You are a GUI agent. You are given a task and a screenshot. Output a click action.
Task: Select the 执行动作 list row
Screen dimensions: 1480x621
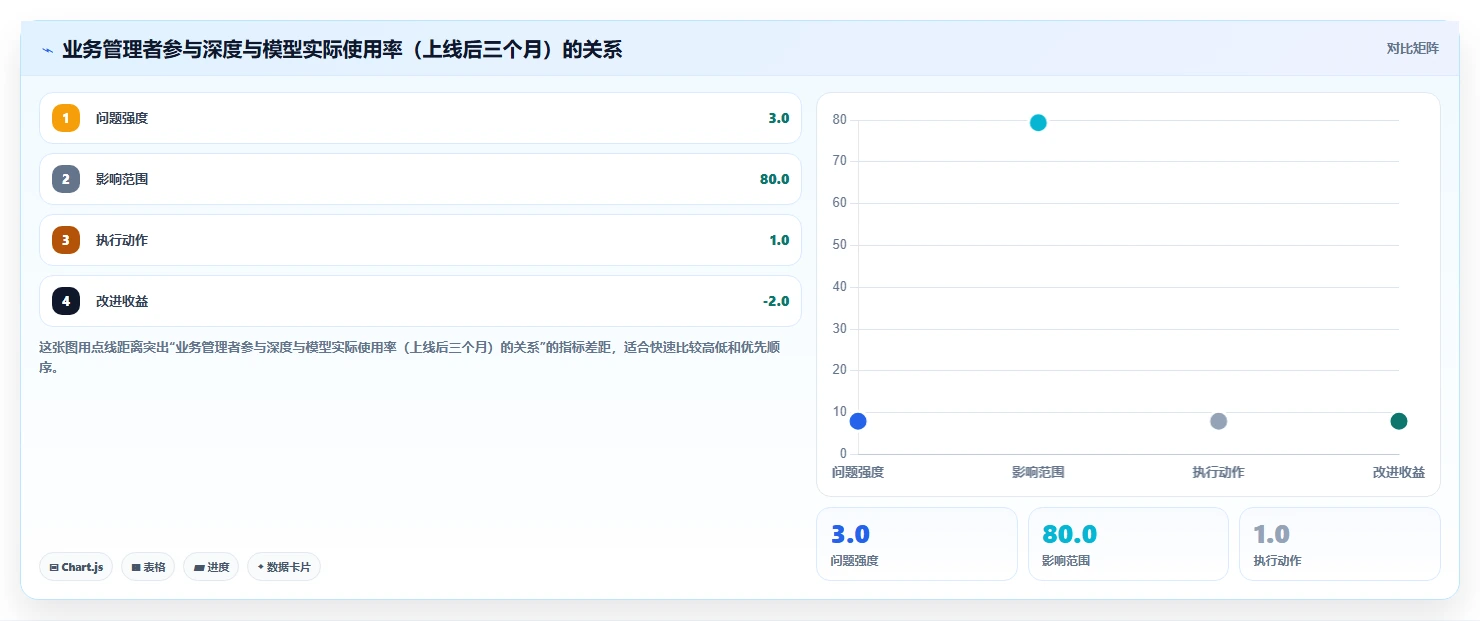pyautogui.click(x=420, y=240)
